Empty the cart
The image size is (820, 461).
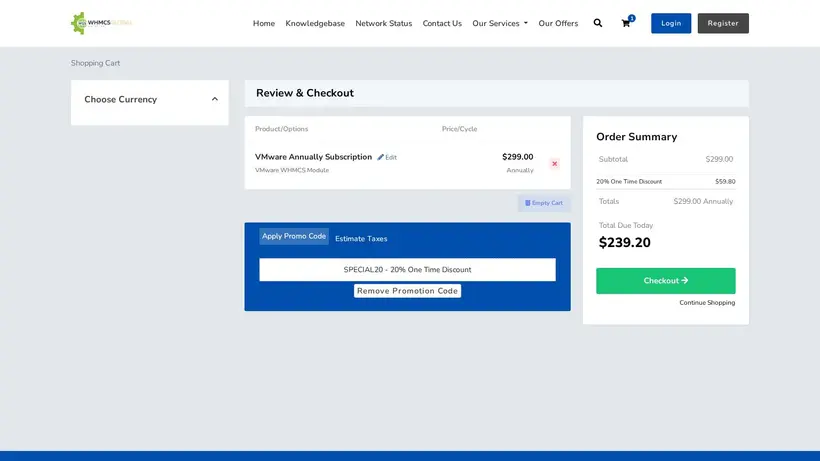(544, 203)
